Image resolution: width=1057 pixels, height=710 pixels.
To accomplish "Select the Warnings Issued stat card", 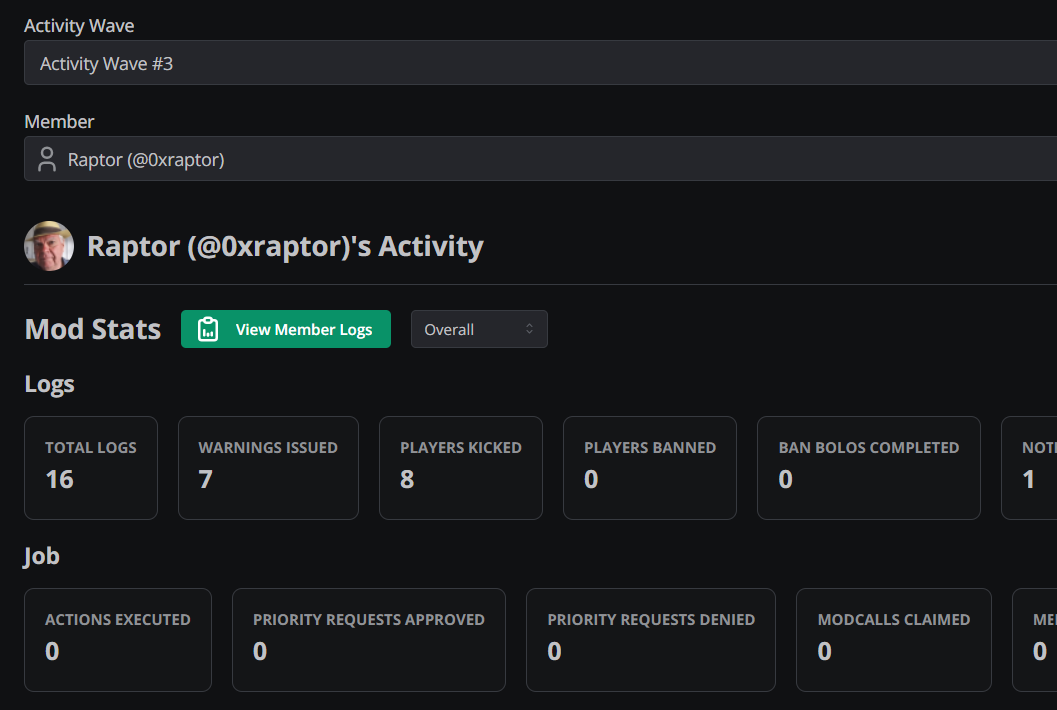I will [x=268, y=468].
